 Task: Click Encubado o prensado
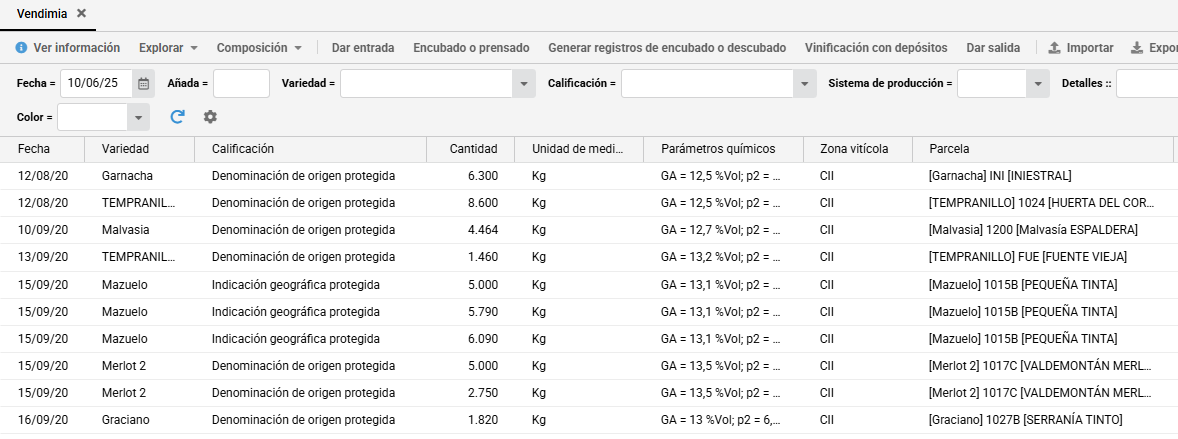click(x=471, y=48)
